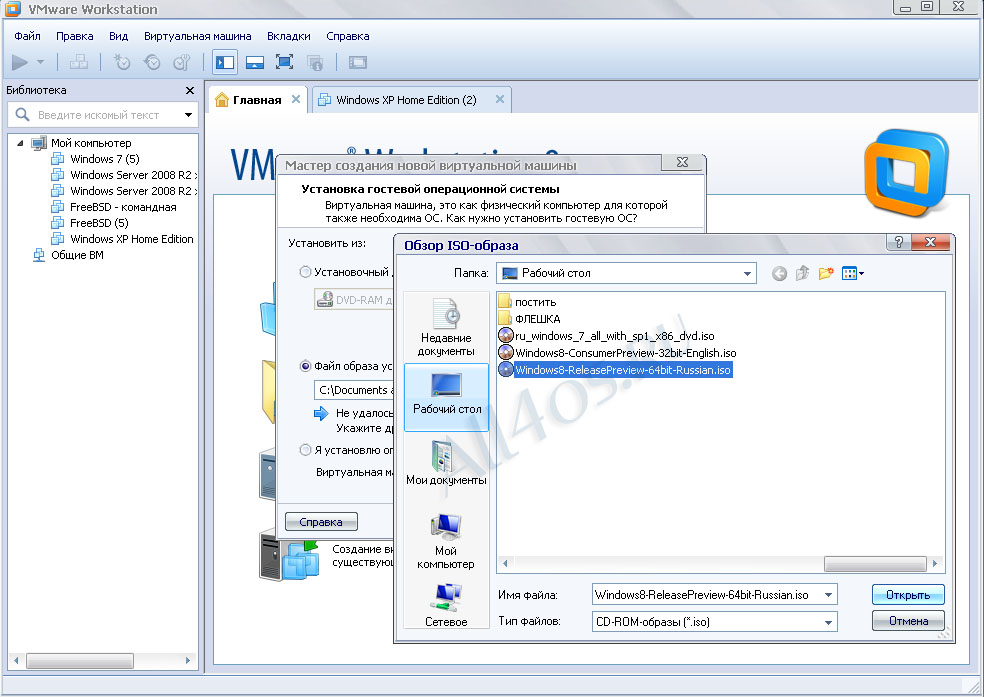The image size is (984, 697).
Task: Close the Windows XP Home Edition (2) tab
Action: [500, 99]
